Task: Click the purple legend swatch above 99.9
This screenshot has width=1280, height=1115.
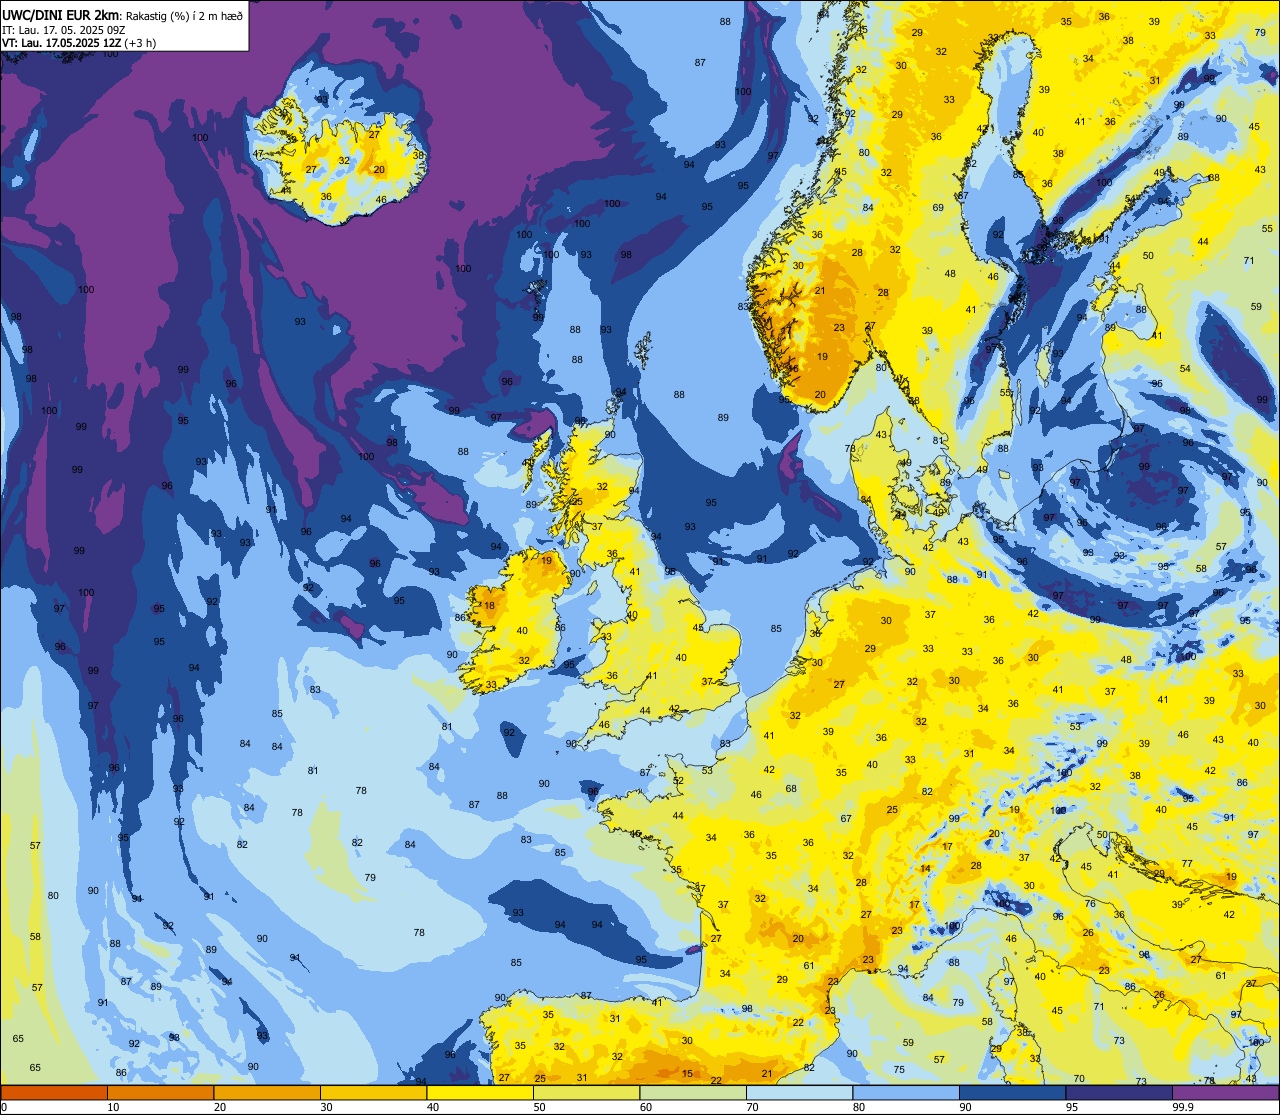Action: click(1225, 1092)
